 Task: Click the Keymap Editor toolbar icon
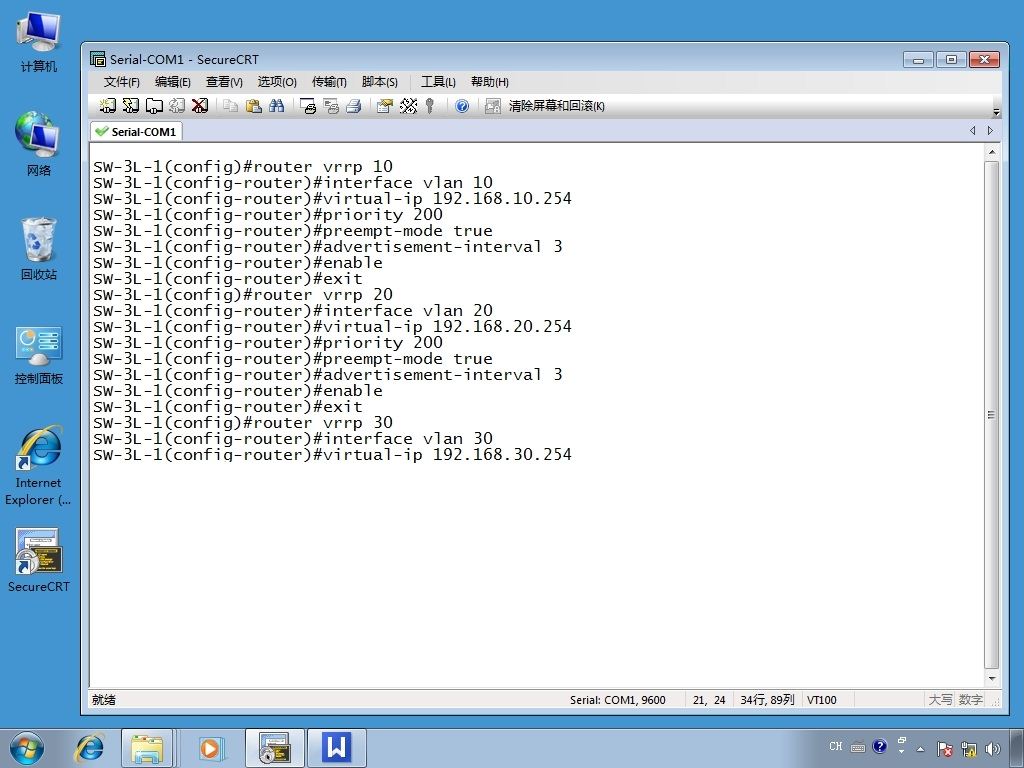(408, 106)
